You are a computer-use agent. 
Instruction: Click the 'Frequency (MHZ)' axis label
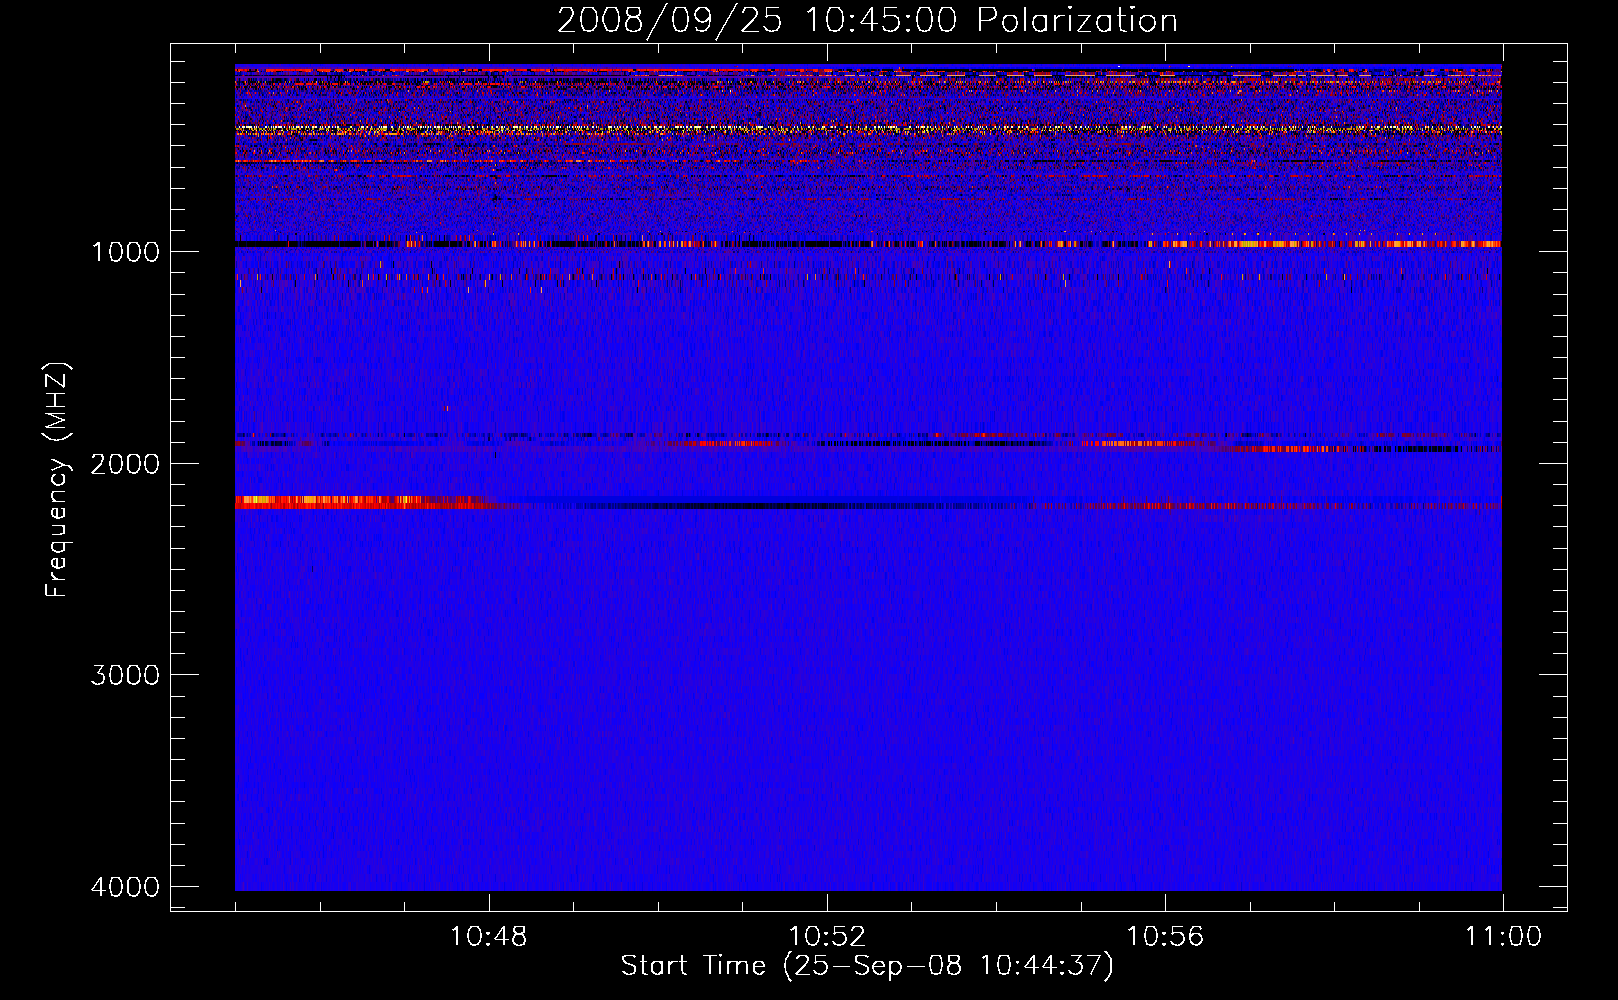pos(57,480)
